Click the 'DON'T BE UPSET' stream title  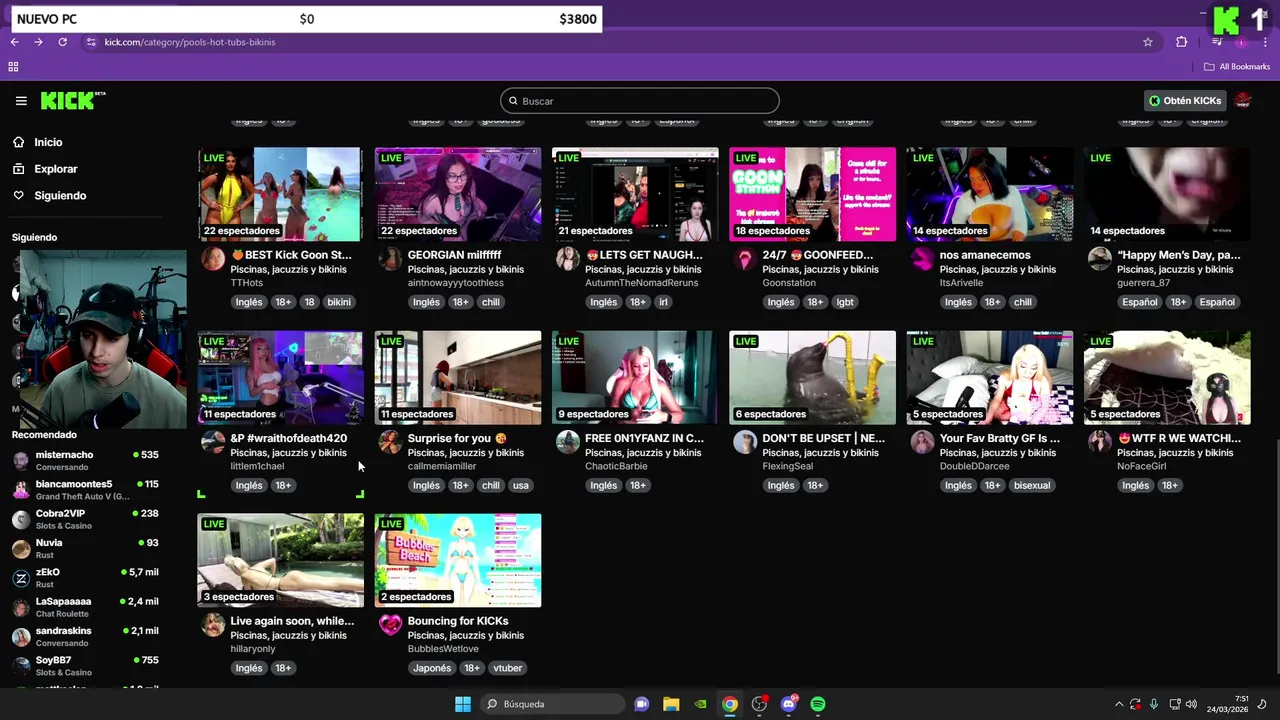(x=824, y=438)
